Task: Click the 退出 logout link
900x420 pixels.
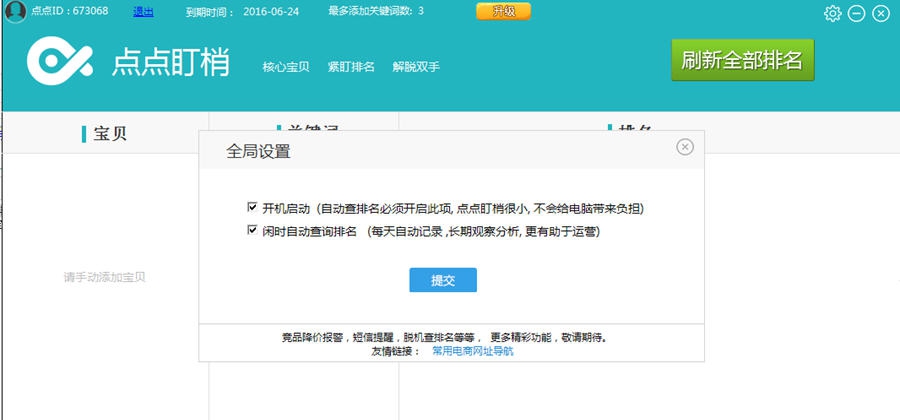Action: coord(143,11)
